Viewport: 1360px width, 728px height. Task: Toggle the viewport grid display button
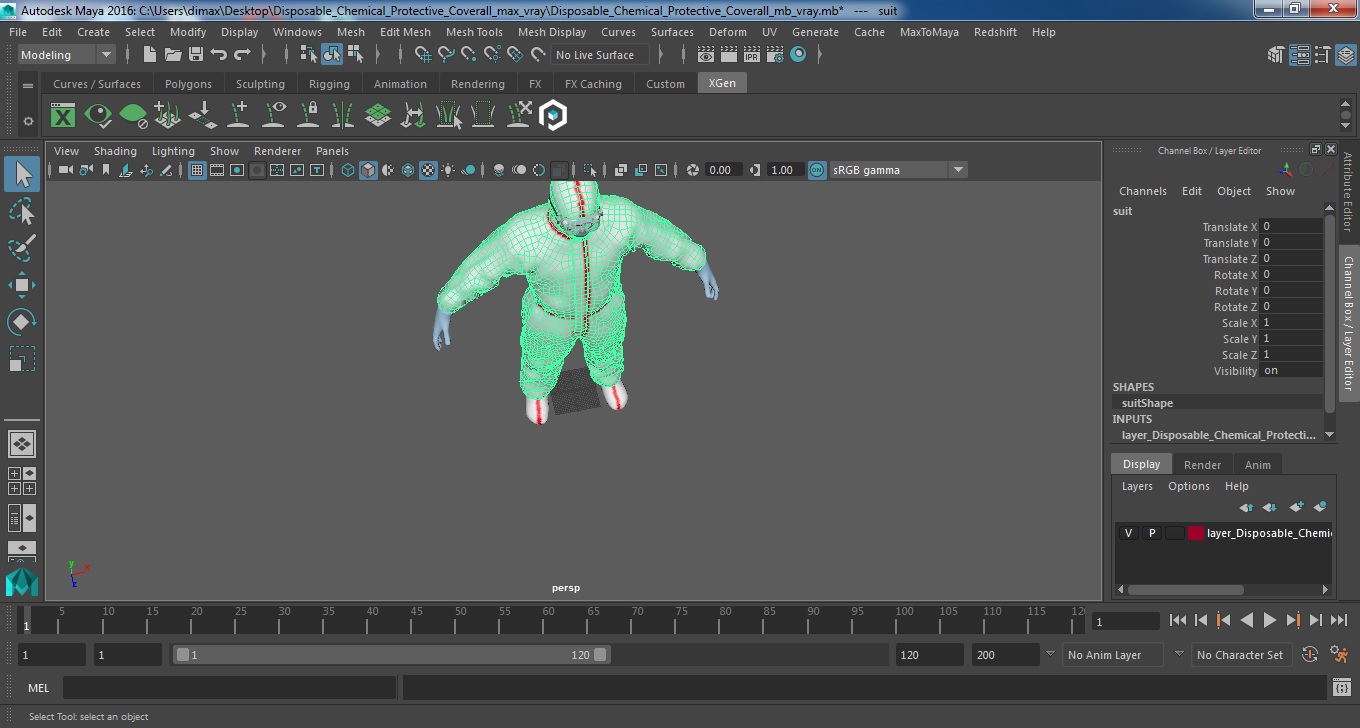pyautogui.click(x=197, y=170)
